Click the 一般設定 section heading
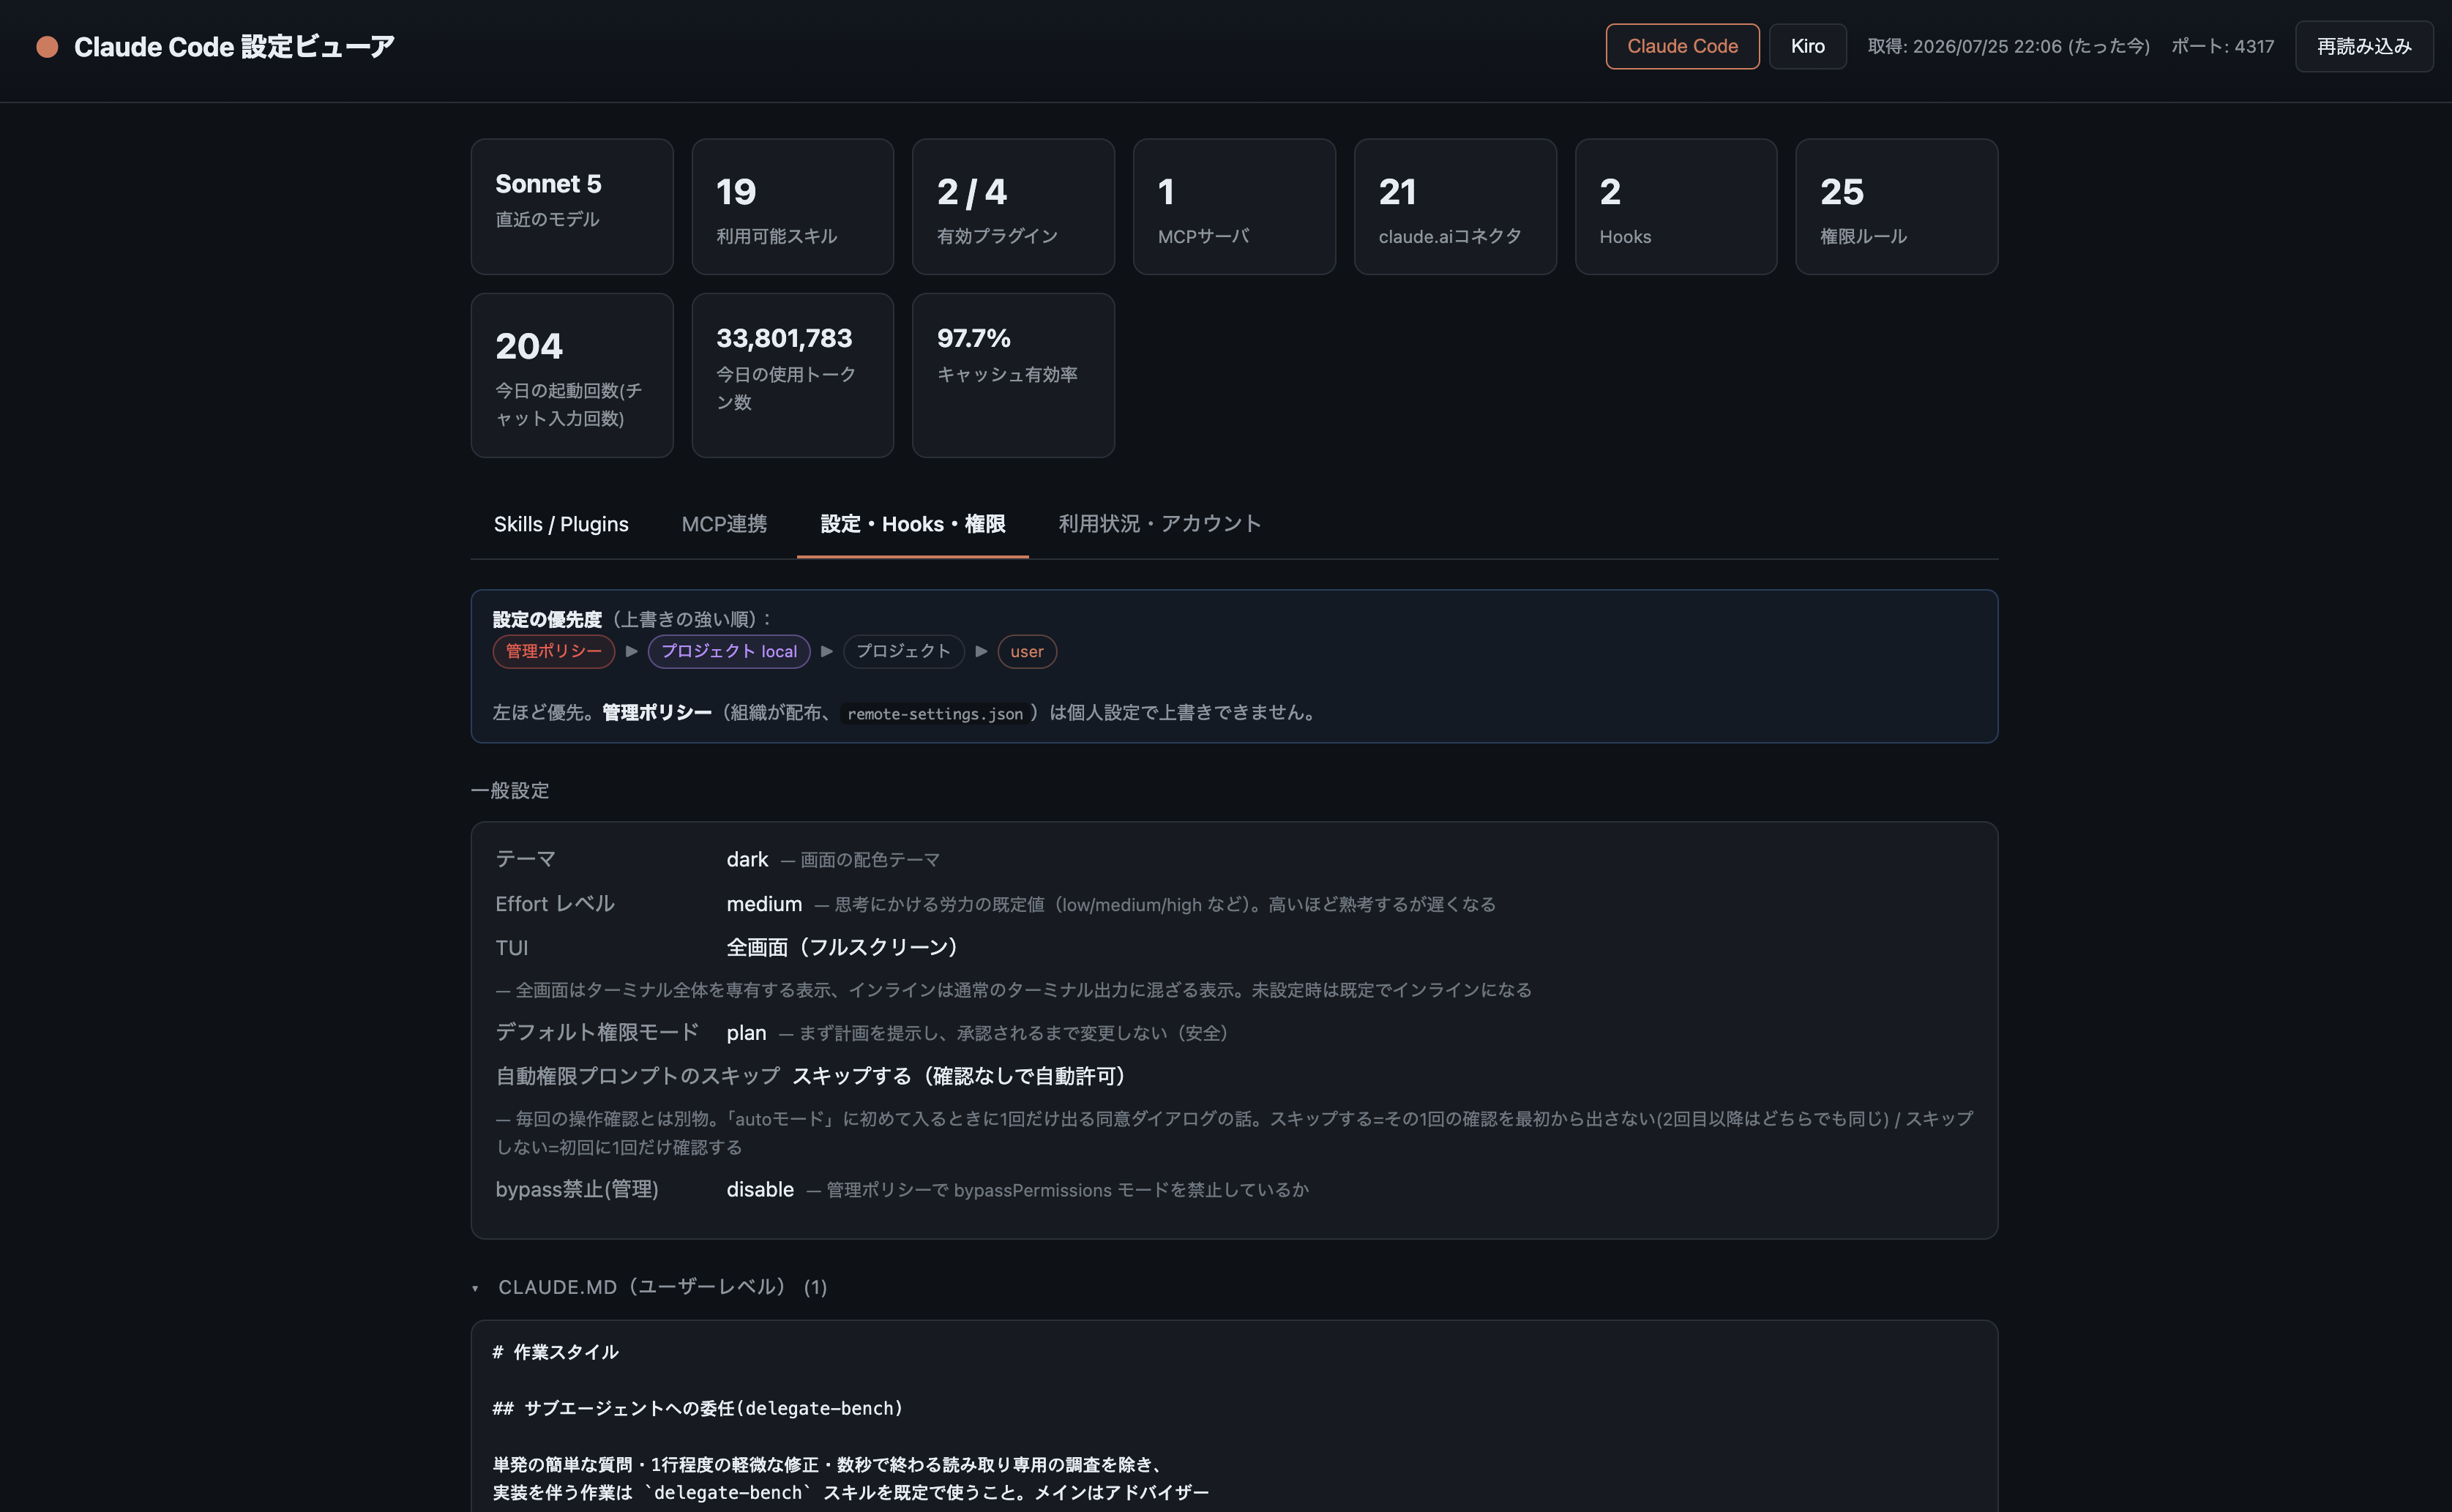The image size is (2452, 1512). [510, 790]
